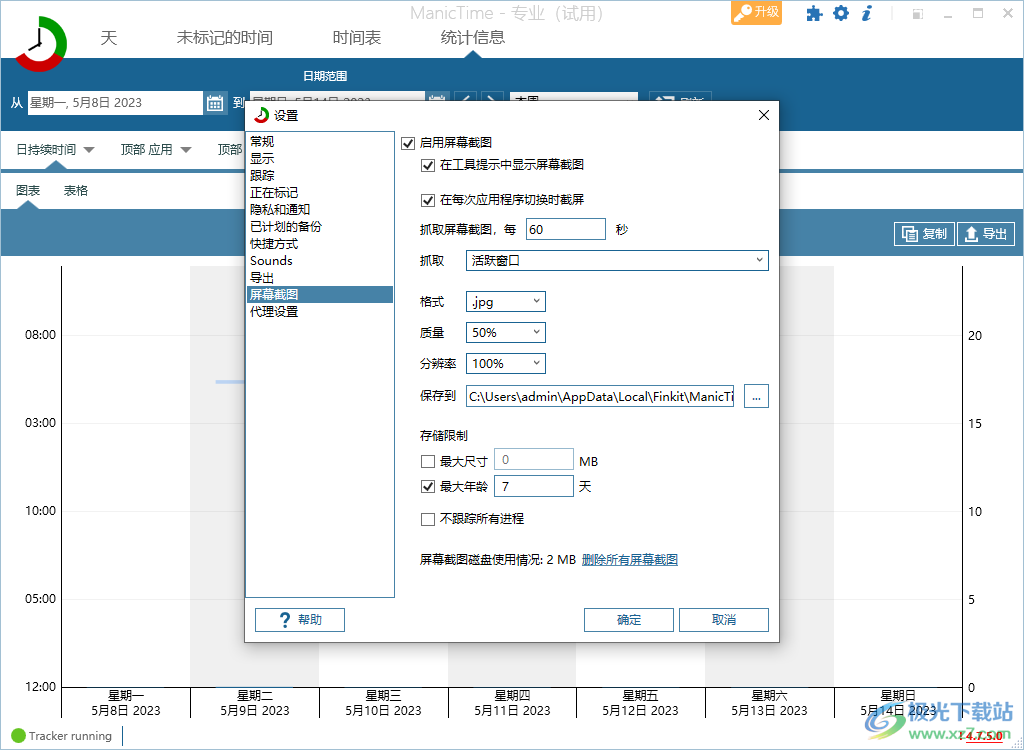The height and width of the screenshot is (750, 1024).
Task: Select 导出 in the settings list
Action: (320, 278)
